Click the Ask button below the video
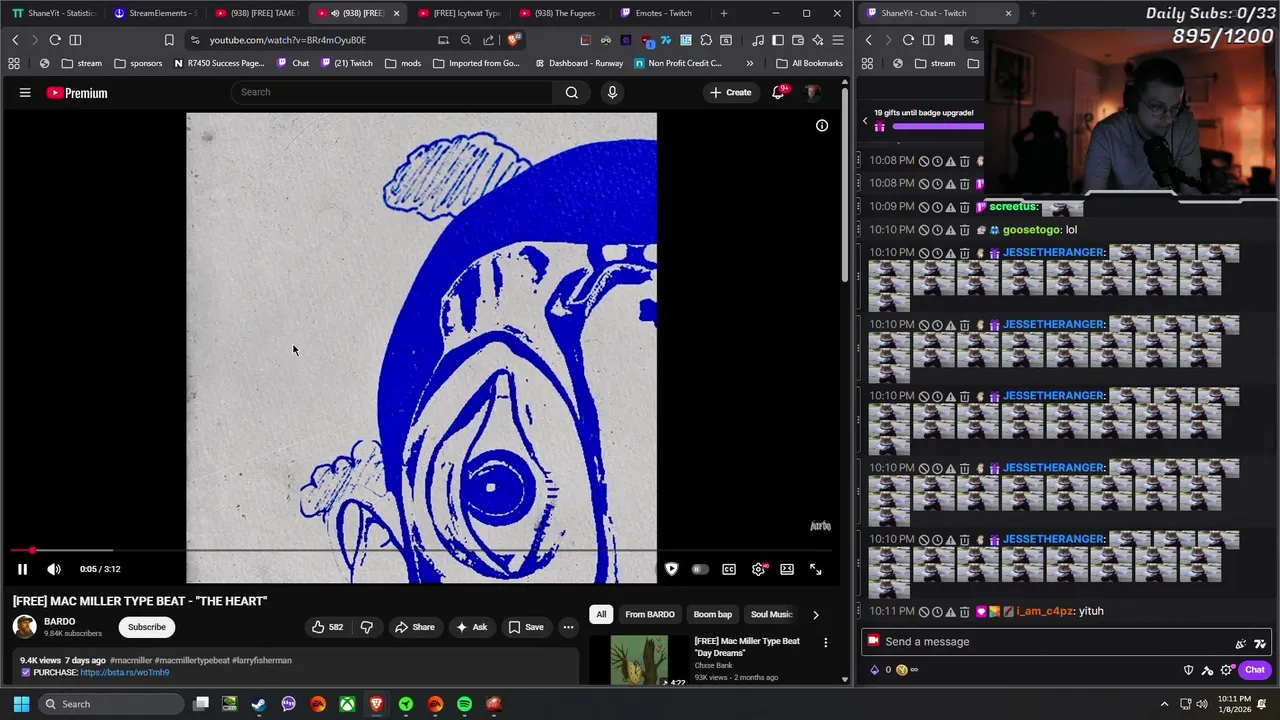Screen dimensions: 1280x720 pyautogui.click(x=471, y=627)
